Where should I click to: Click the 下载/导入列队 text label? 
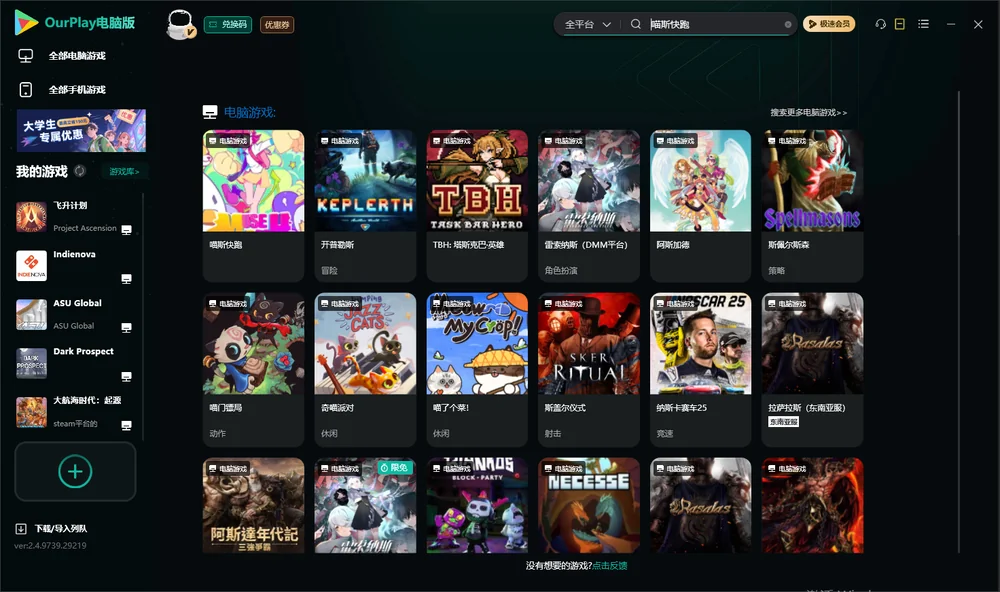[61, 529]
